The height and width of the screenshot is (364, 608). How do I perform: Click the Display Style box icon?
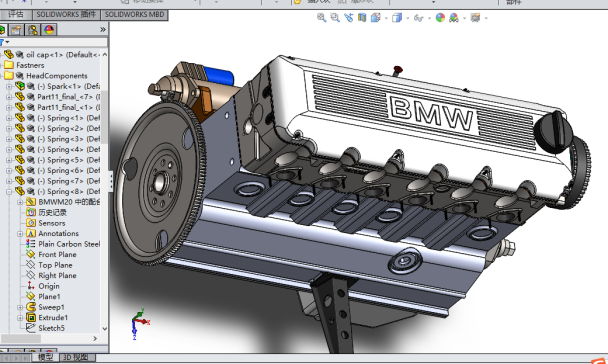point(397,17)
